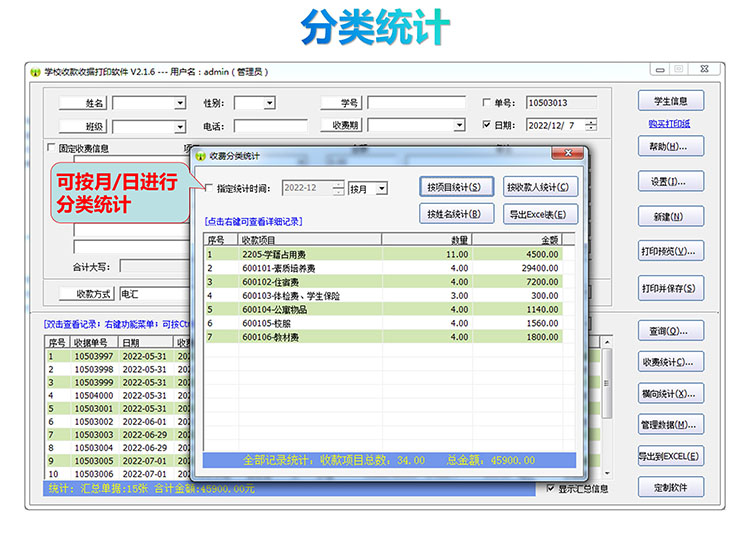Click 收据单号 column header in main list
Viewport: 750px width, 538px height.
pos(95,342)
